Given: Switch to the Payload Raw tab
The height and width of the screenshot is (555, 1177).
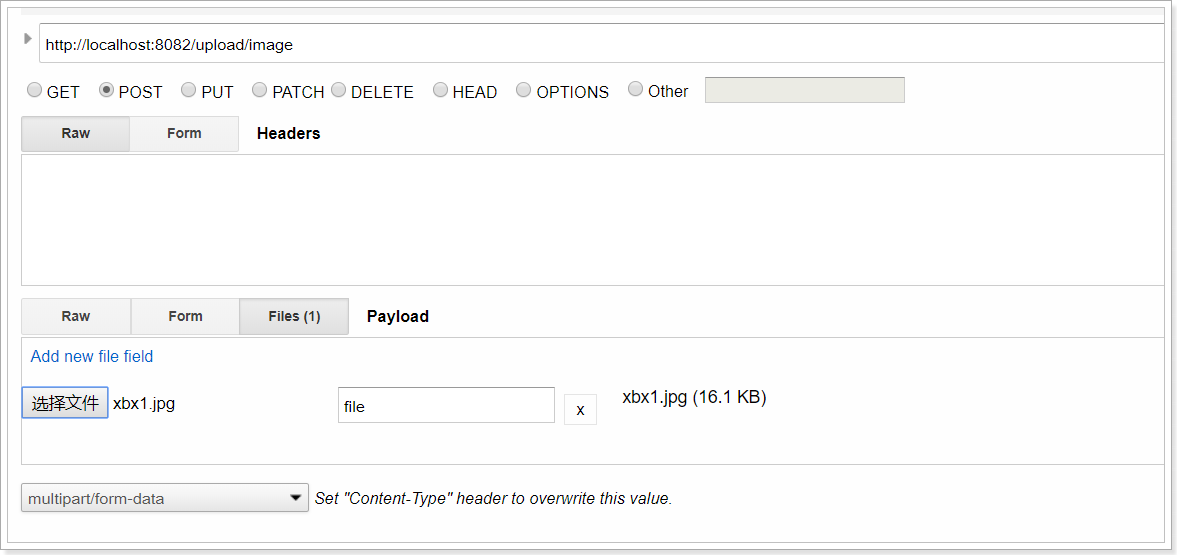Looking at the screenshot, I should point(76,316).
